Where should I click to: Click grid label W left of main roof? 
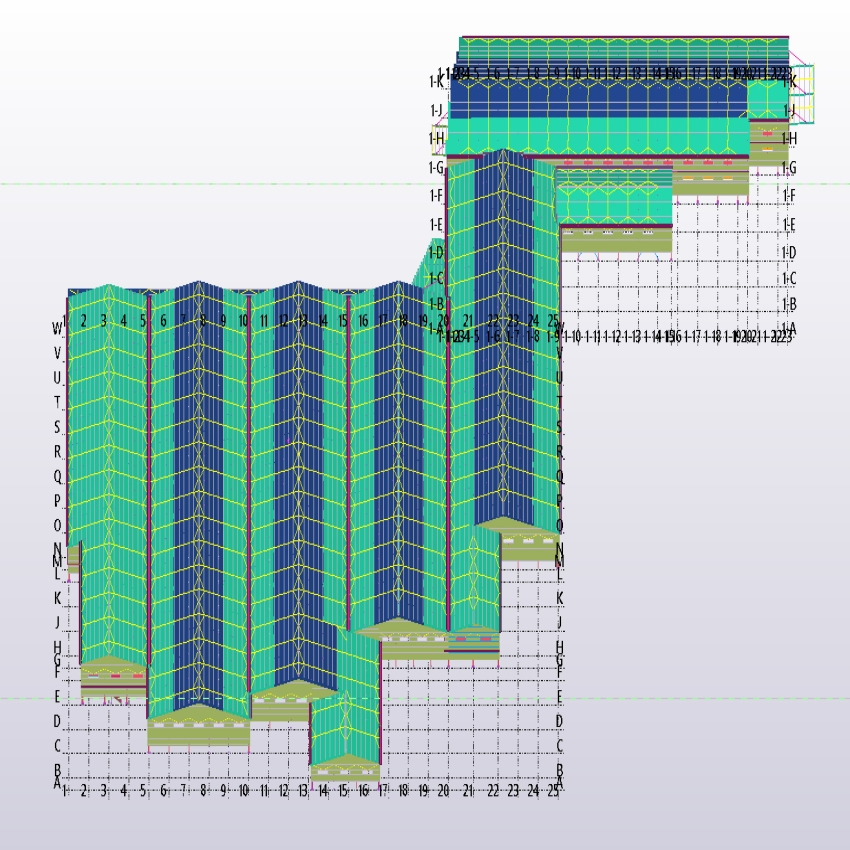[x=57, y=328]
